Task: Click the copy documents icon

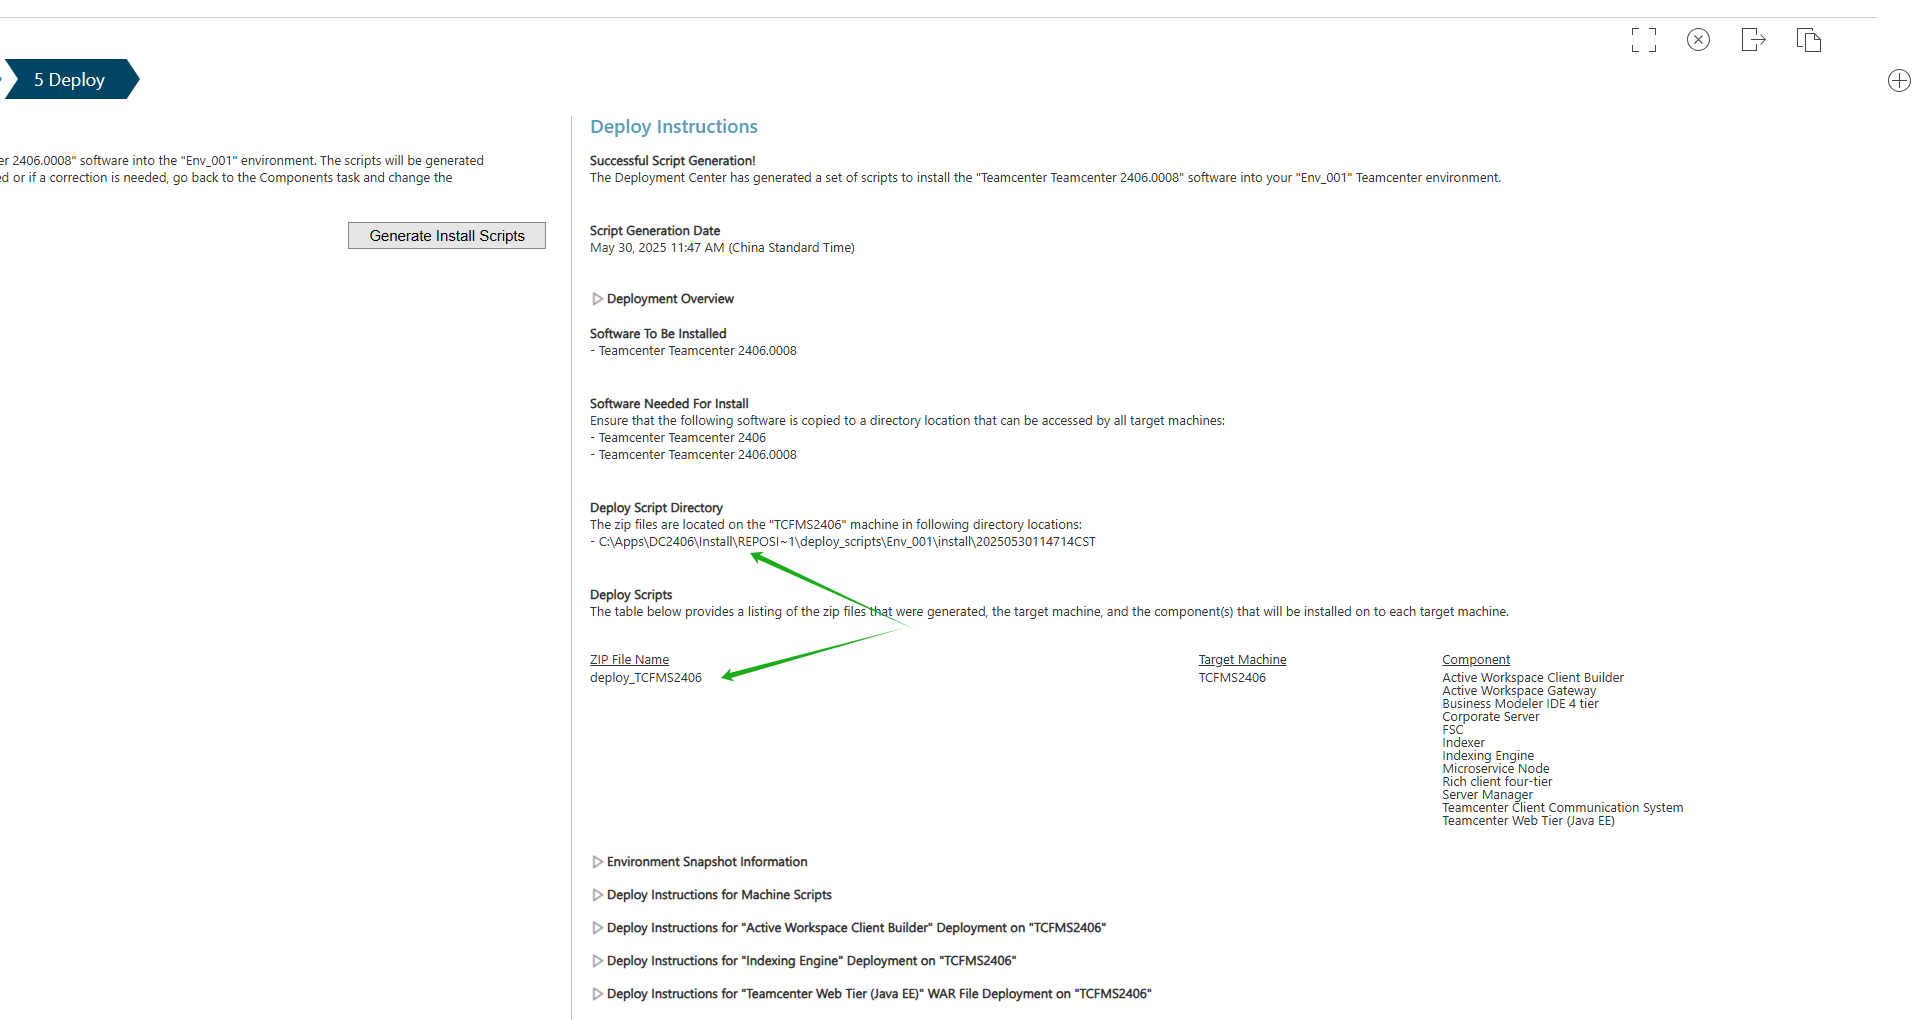Action: 1808,40
